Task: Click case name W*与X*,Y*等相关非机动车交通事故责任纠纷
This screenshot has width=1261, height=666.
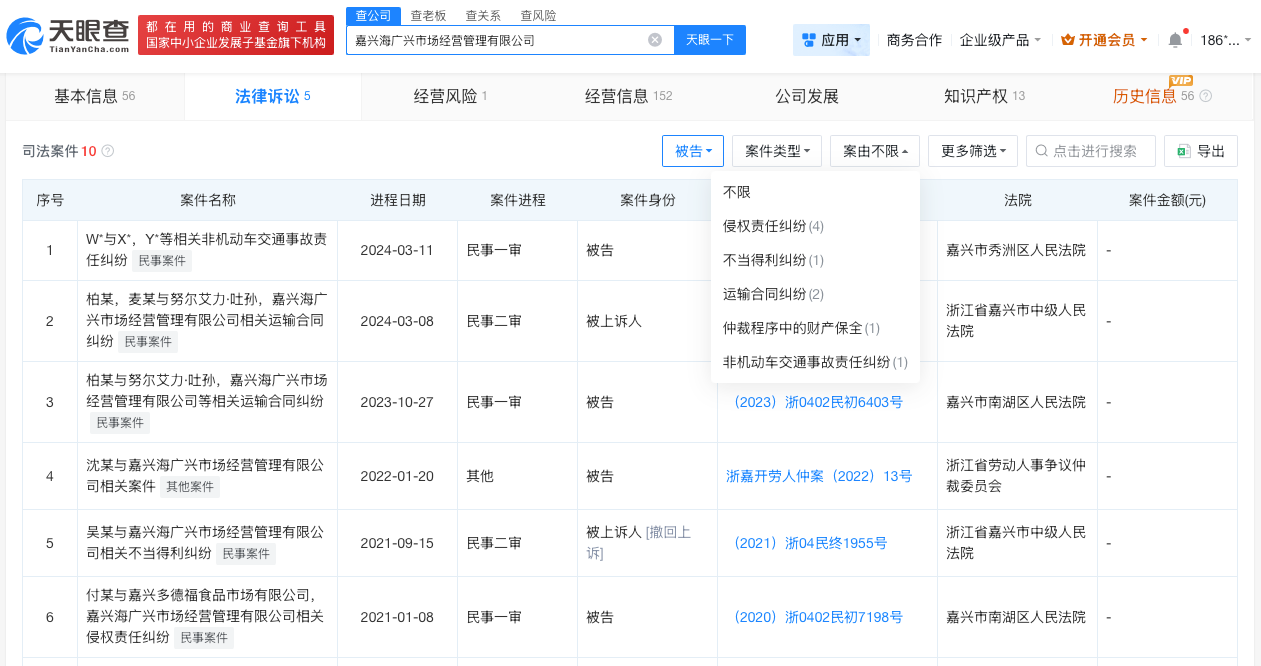Action: (x=206, y=250)
